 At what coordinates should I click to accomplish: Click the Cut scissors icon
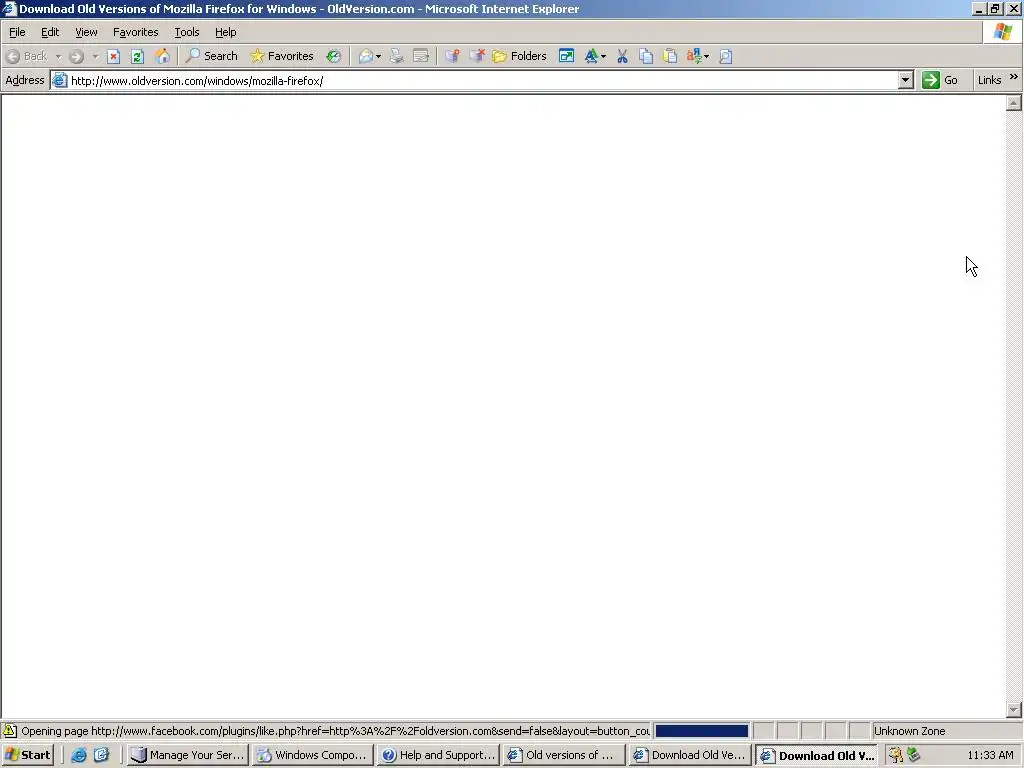[x=622, y=56]
